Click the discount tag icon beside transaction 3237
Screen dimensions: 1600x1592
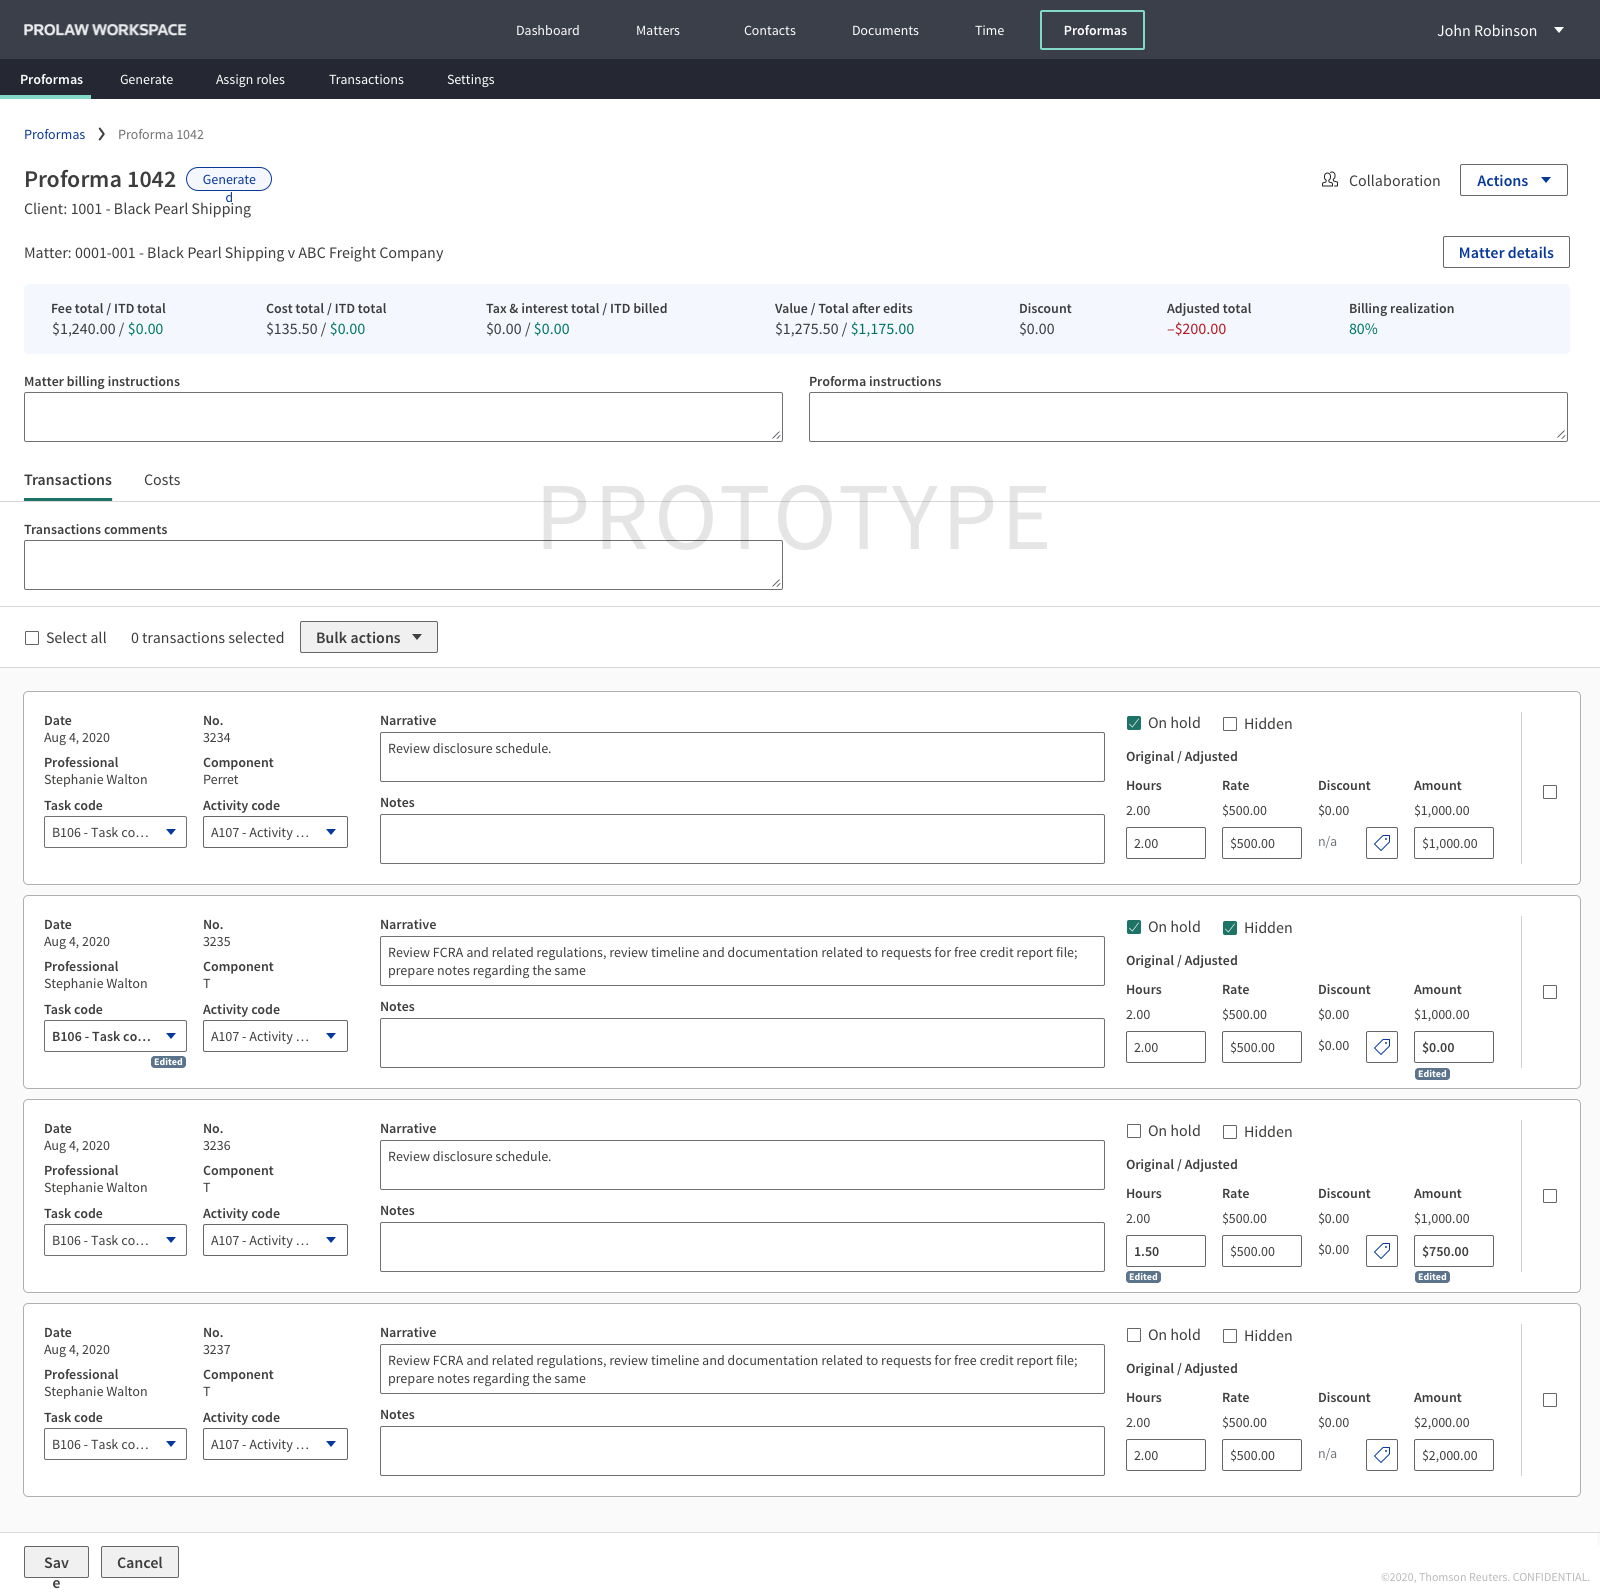(1382, 1455)
